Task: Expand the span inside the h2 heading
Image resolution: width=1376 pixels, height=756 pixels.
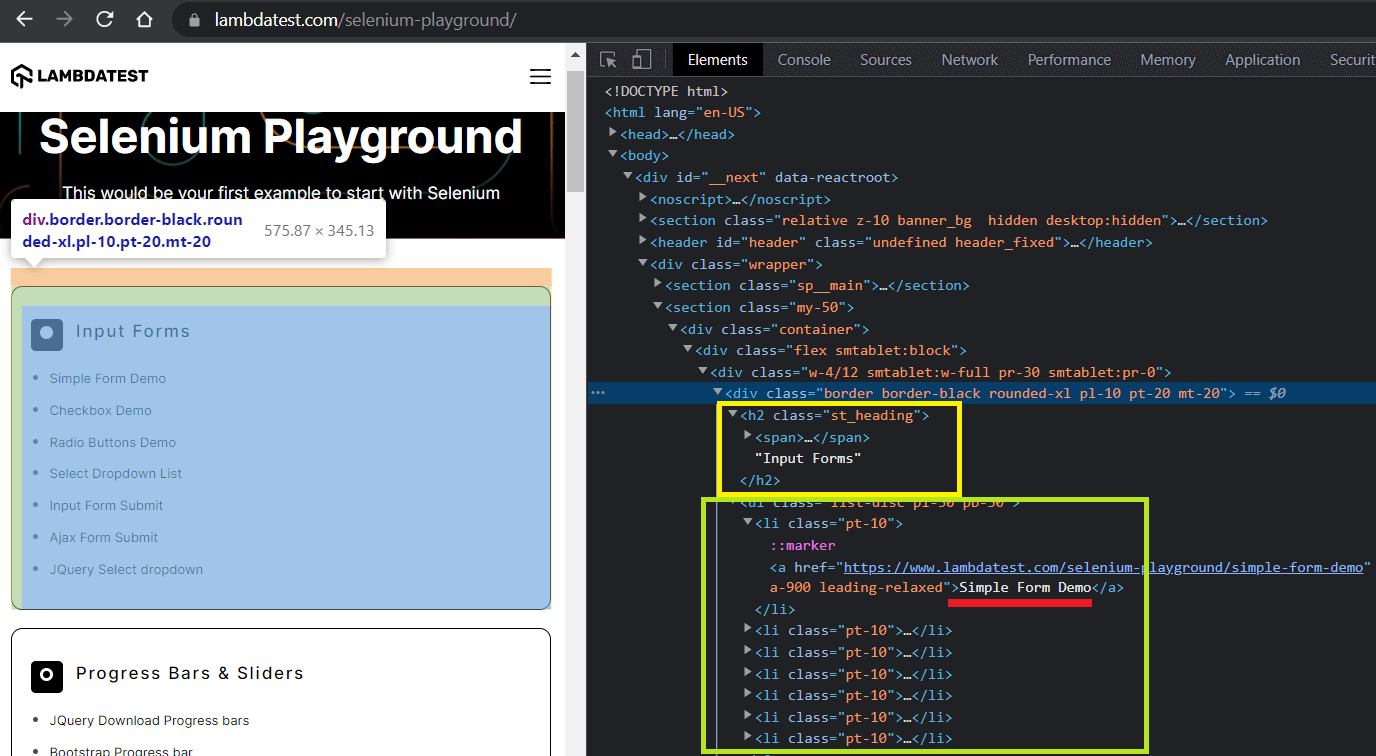Action: pyautogui.click(x=748, y=437)
